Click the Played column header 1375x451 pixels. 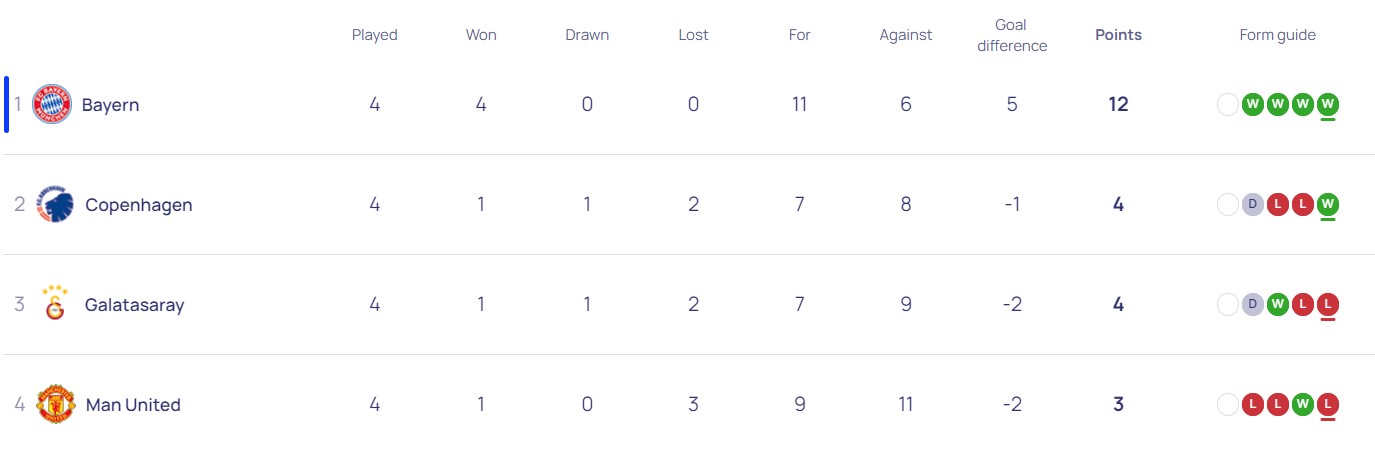pyautogui.click(x=374, y=35)
